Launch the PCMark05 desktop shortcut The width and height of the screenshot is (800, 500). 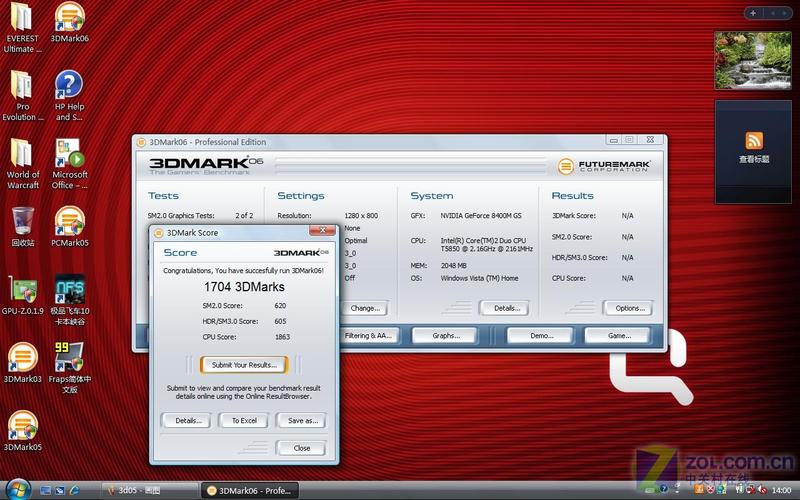tap(69, 227)
